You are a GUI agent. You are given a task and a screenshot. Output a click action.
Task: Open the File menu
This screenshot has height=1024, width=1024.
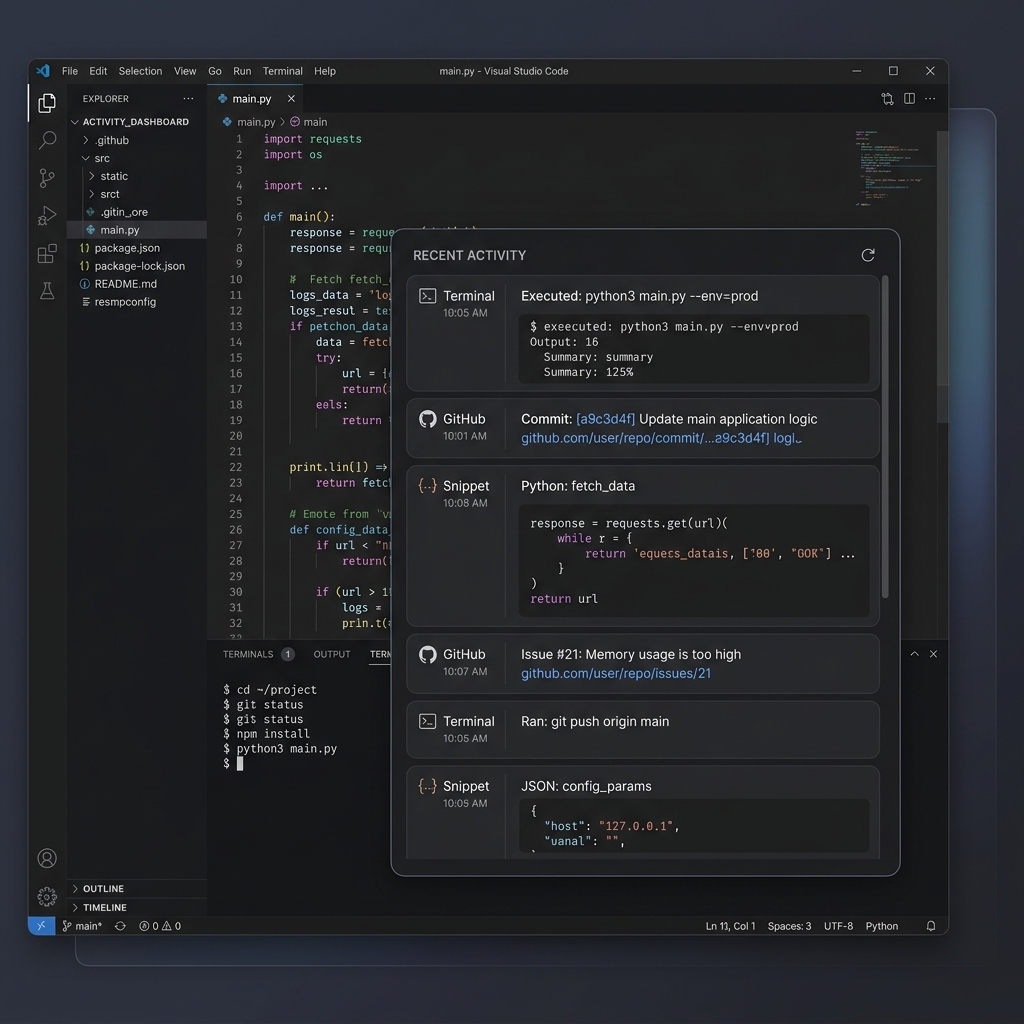click(x=70, y=71)
